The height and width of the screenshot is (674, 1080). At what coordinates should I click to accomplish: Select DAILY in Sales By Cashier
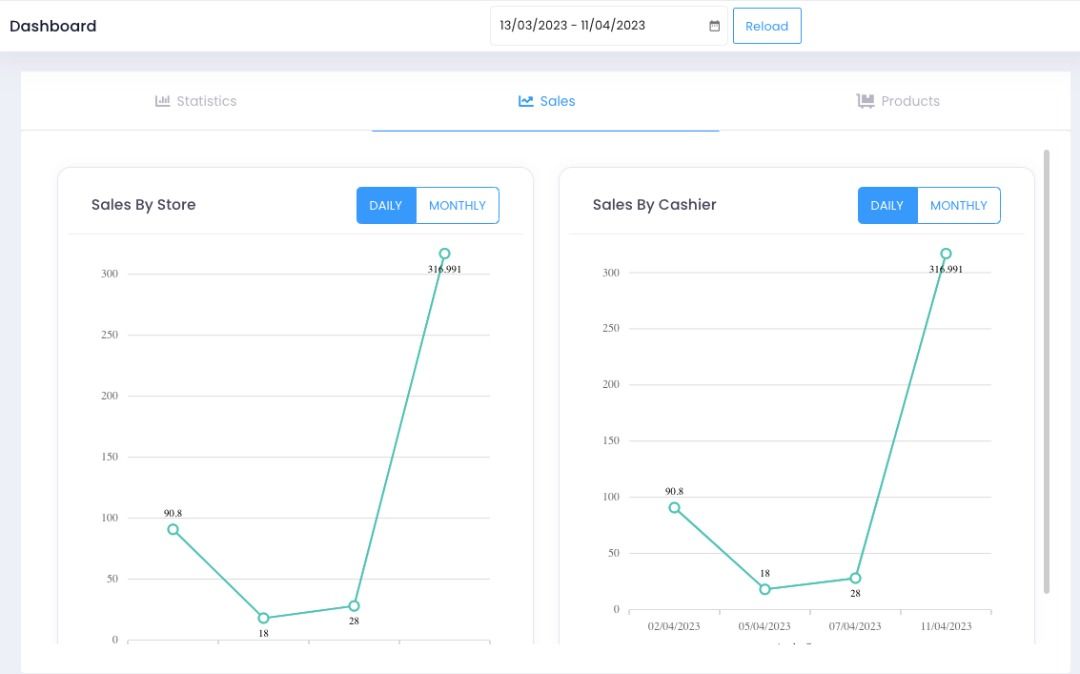[x=887, y=205]
